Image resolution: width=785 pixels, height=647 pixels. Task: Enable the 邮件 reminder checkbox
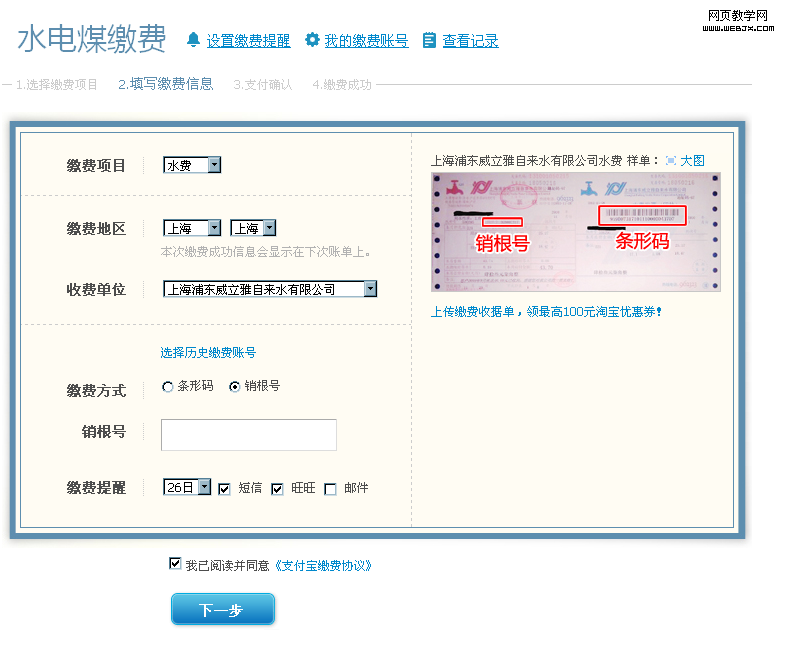tap(330, 489)
